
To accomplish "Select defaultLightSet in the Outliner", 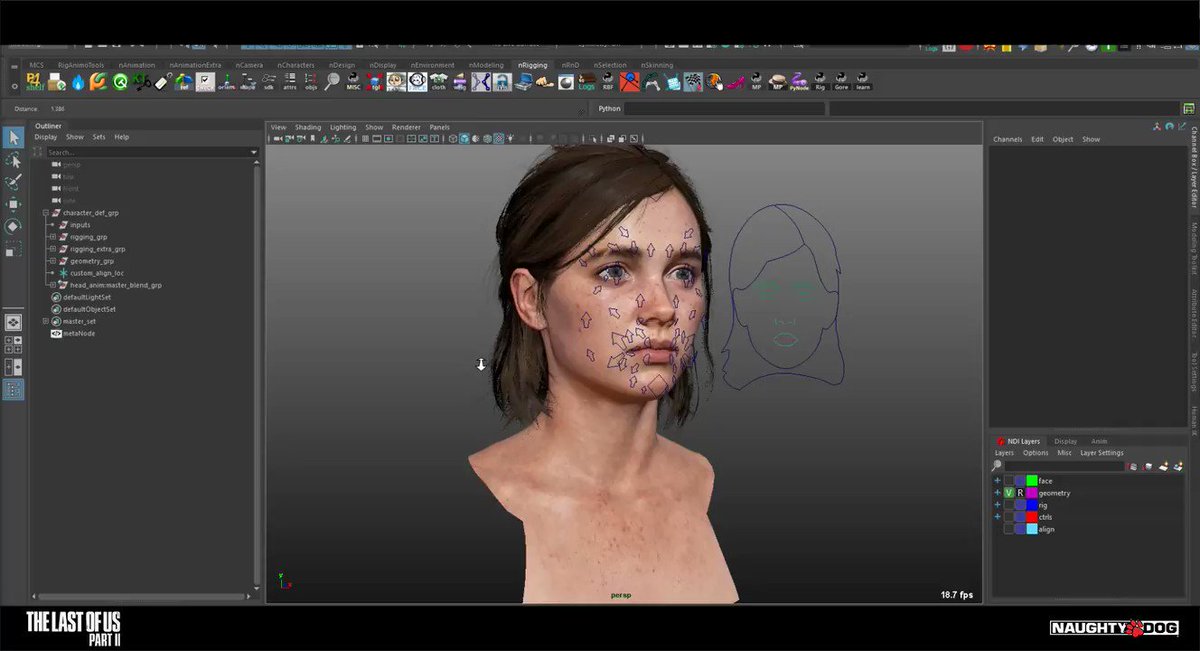I will (x=89, y=297).
